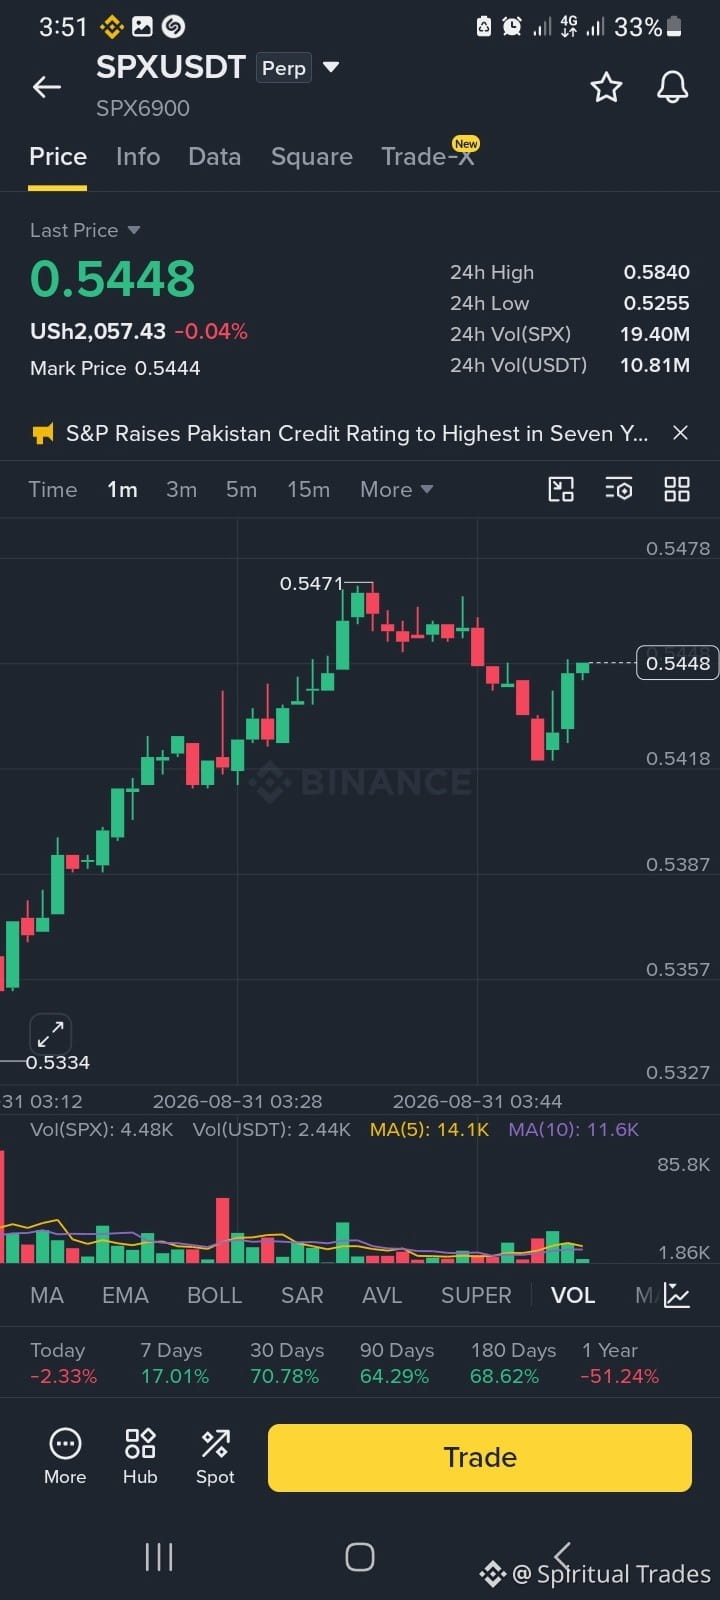The height and width of the screenshot is (1600, 720).
Task: Enable the BOLL indicator
Action: 214,1295
